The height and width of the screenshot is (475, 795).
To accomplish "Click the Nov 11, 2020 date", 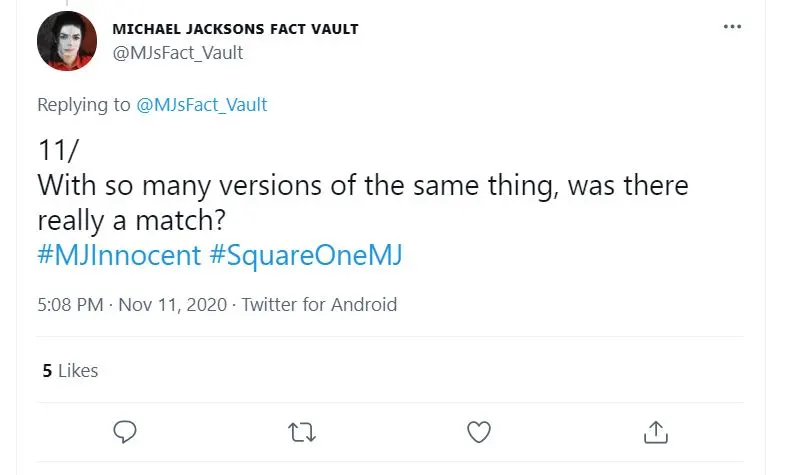I will (x=174, y=305).
